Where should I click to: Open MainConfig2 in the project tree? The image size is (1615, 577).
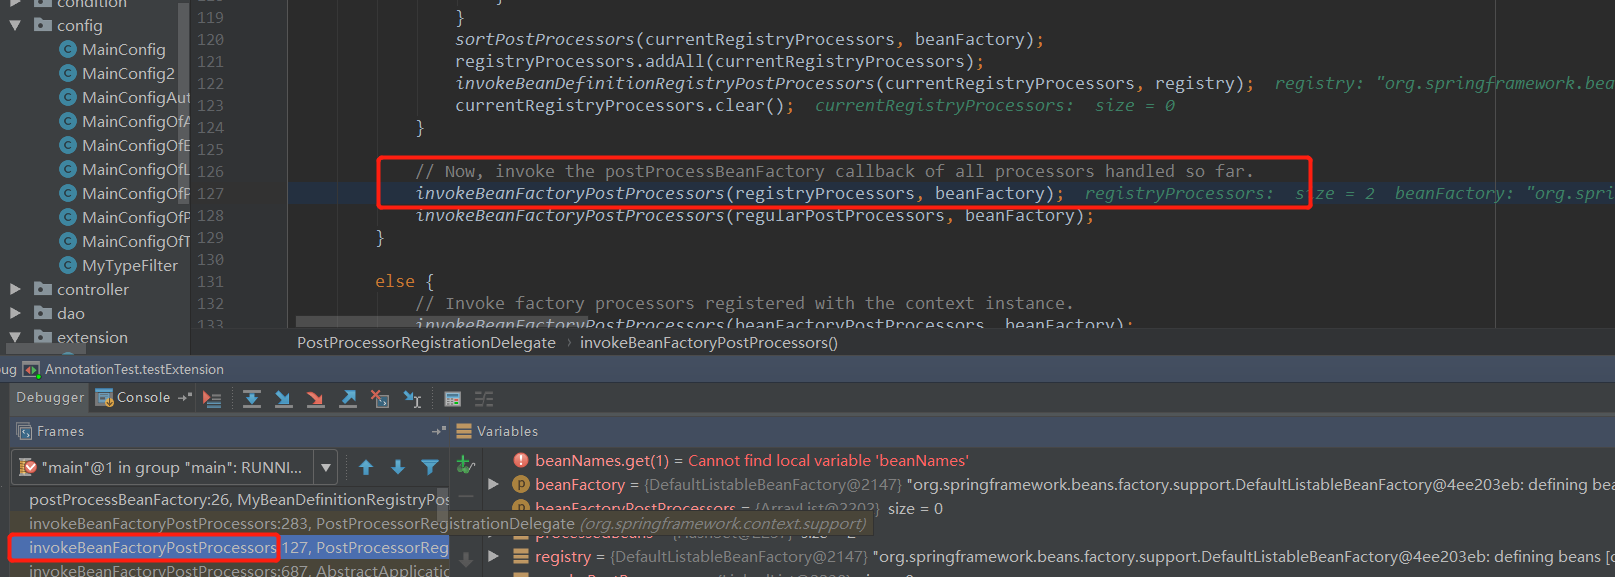pos(128,73)
